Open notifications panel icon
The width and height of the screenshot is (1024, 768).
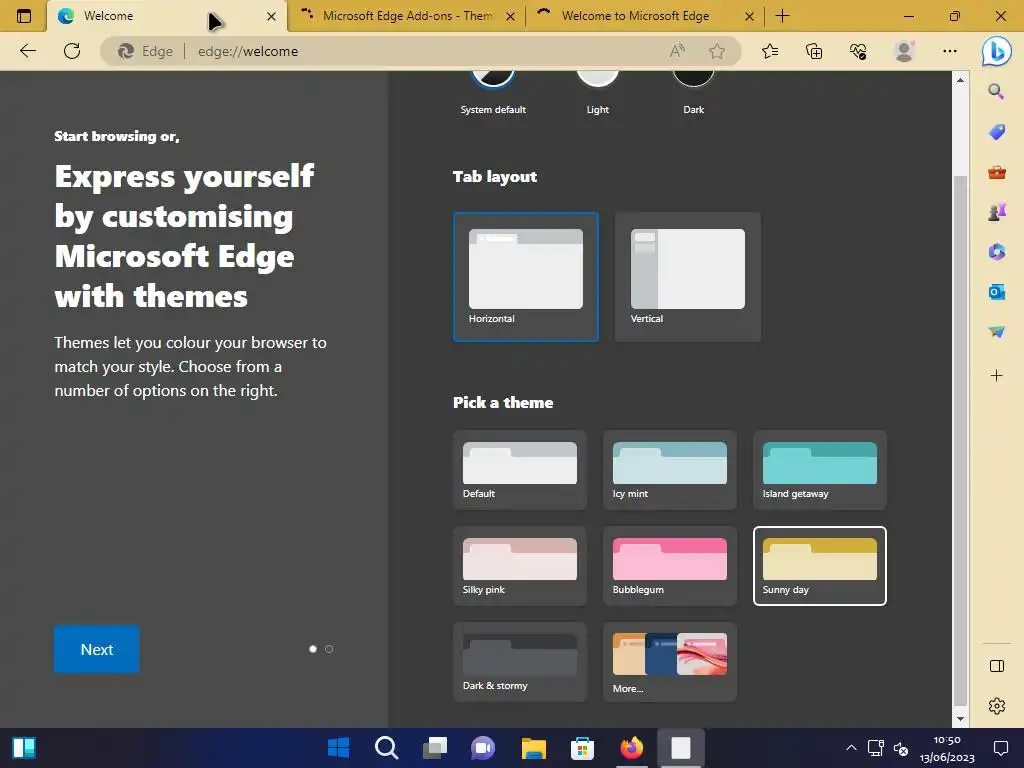click(1000, 748)
